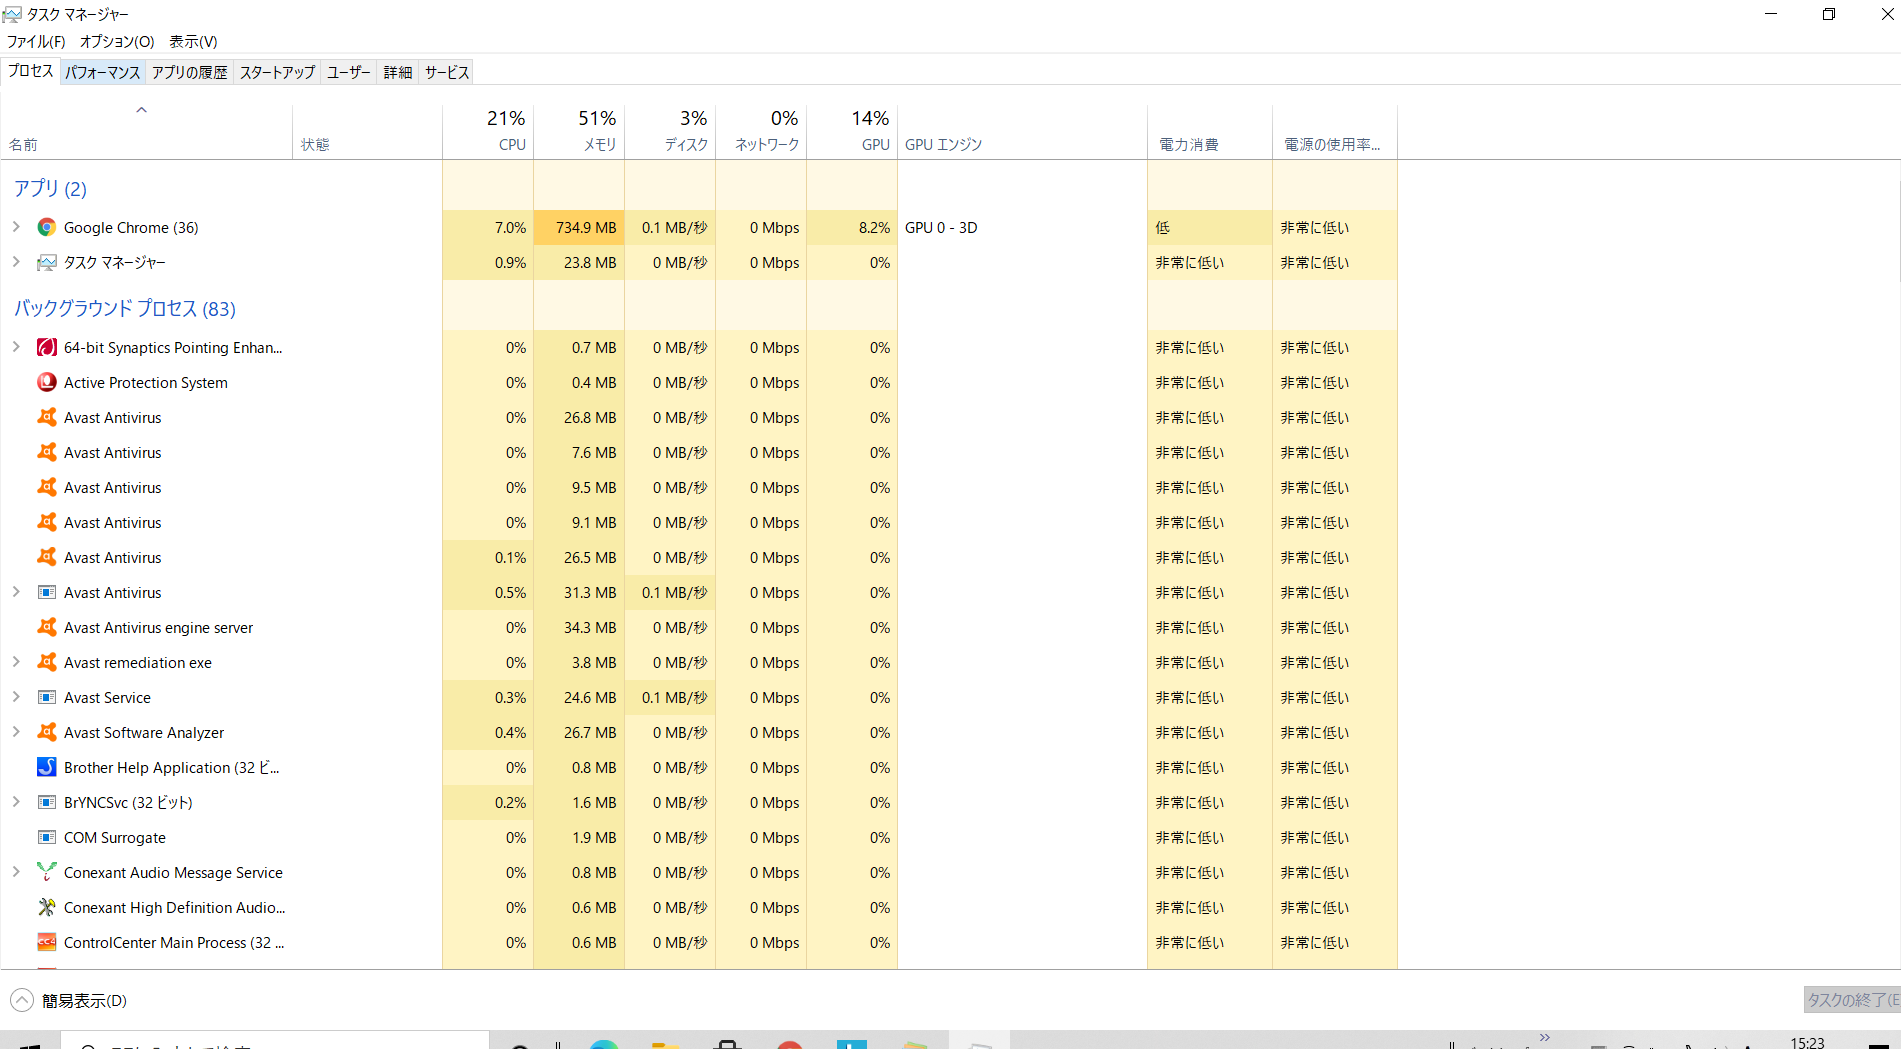Switch to the パフォーマンス tab
This screenshot has width=1901, height=1049.
pos(103,72)
